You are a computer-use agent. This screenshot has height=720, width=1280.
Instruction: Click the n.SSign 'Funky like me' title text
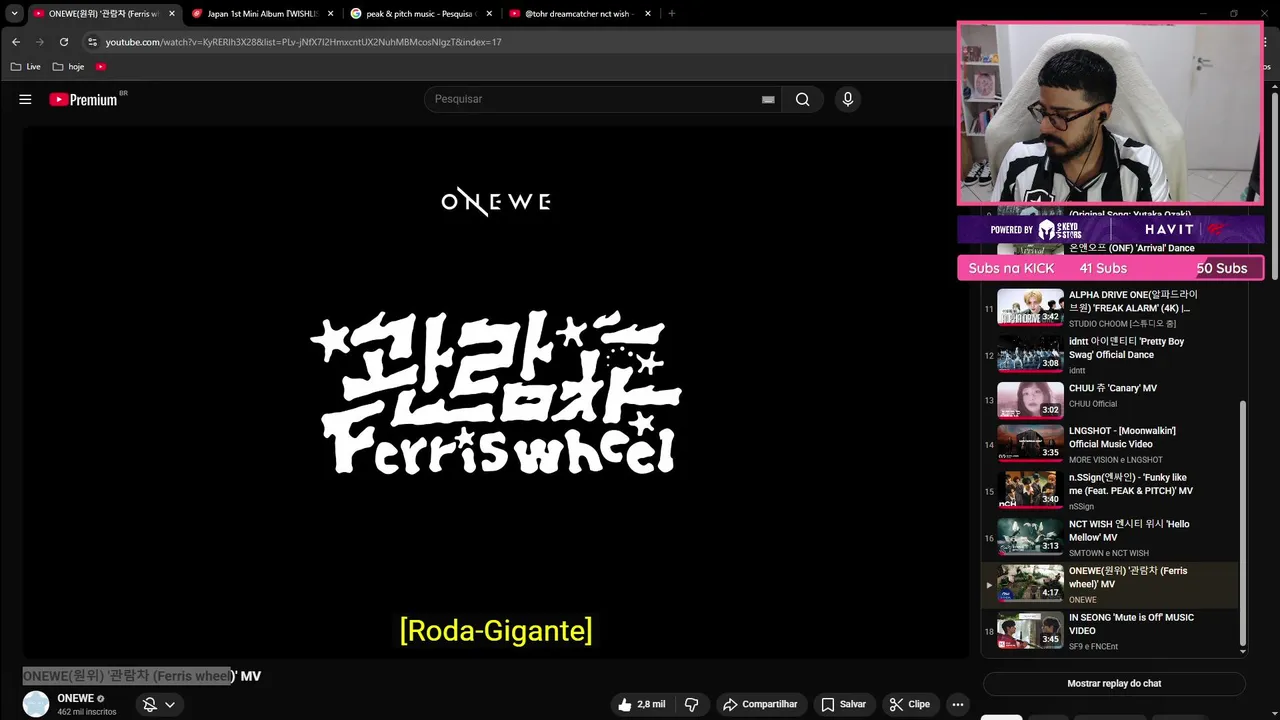click(x=1131, y=484)
